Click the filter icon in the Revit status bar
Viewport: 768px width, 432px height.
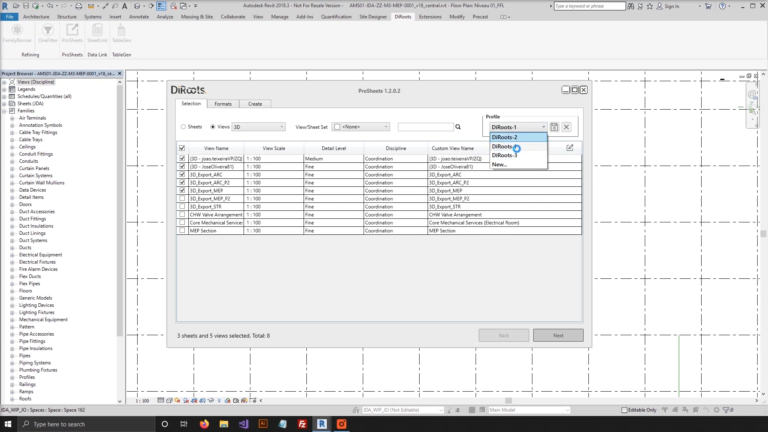pyautogui.click(x=727, y=410)
